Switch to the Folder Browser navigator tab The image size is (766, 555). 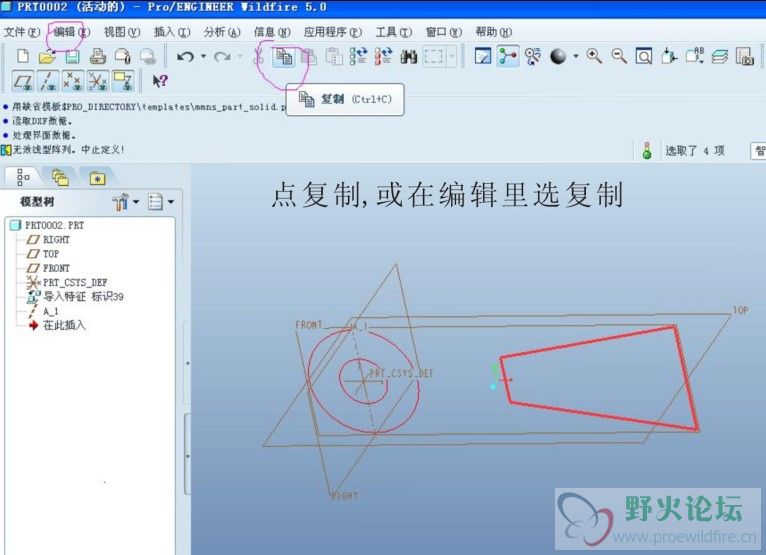pyautogui.click(x=60, y=177)
